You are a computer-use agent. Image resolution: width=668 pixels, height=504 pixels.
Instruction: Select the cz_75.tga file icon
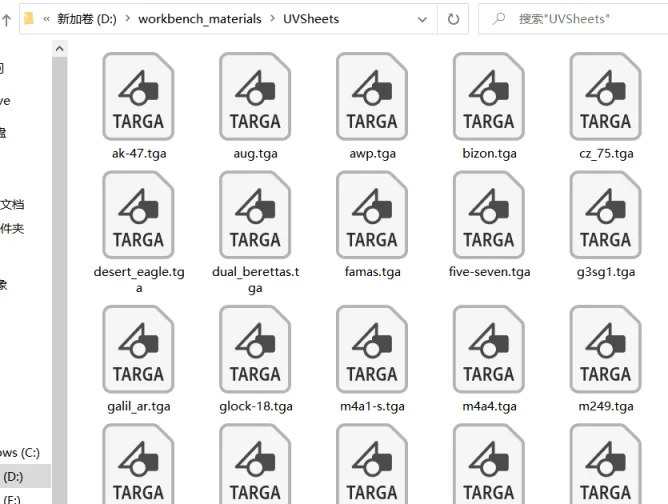605,96
